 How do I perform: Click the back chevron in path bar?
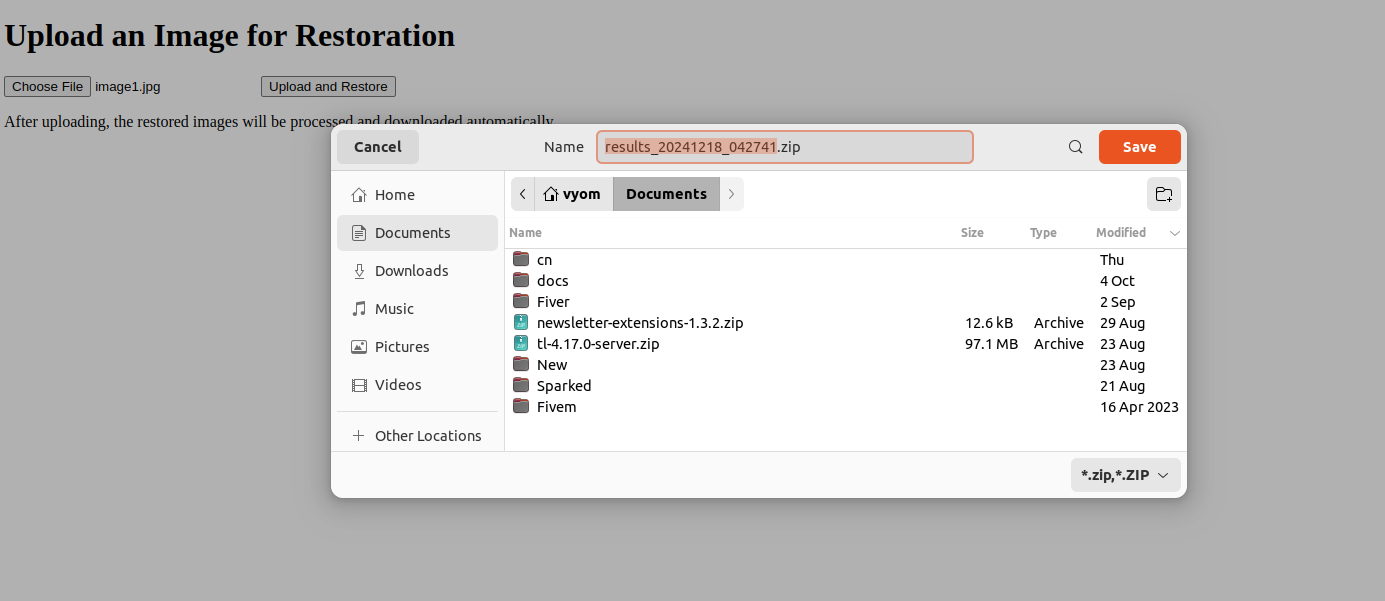coord(523,194)
